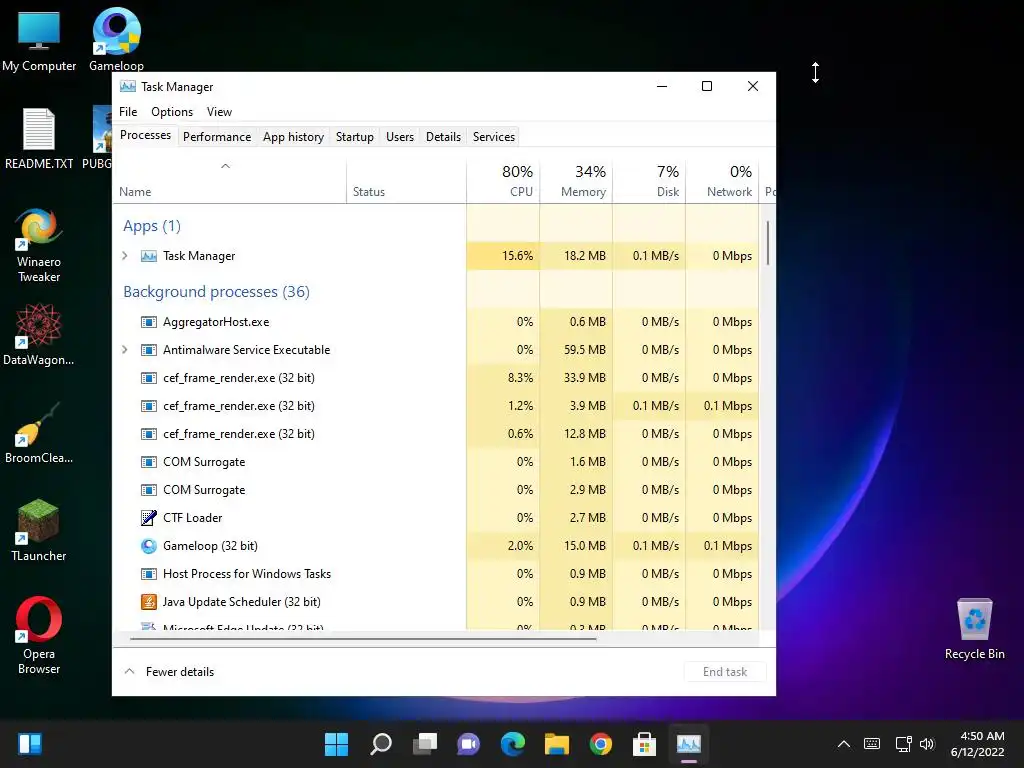The width and height of the screenshot is (1024, 768).
Task: Click the Apps (1) group header
Action: (x=152, y=226)
